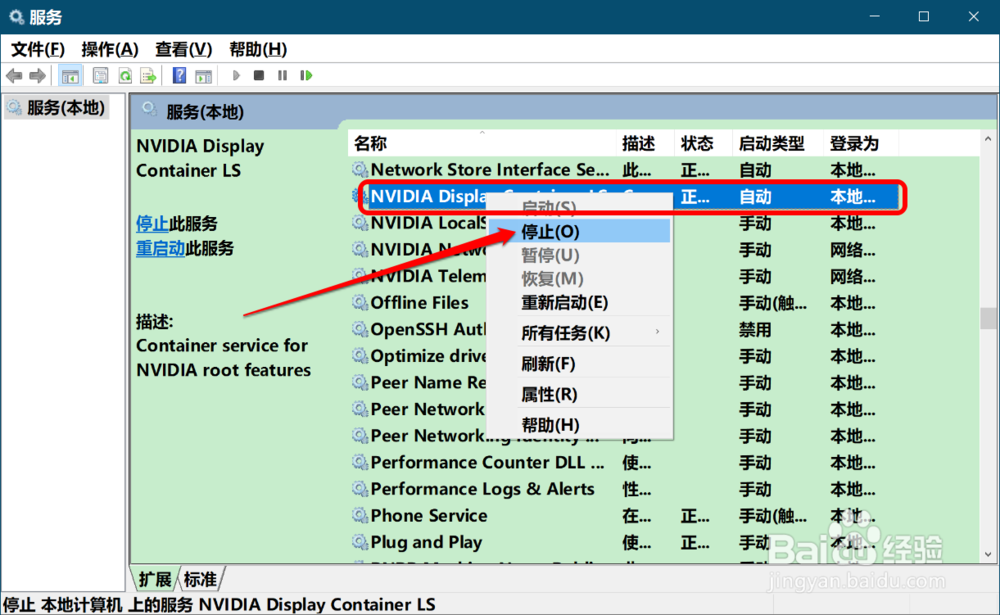
Task: Click the Pause Service toolbar icon
Action: tap(282, 76)
